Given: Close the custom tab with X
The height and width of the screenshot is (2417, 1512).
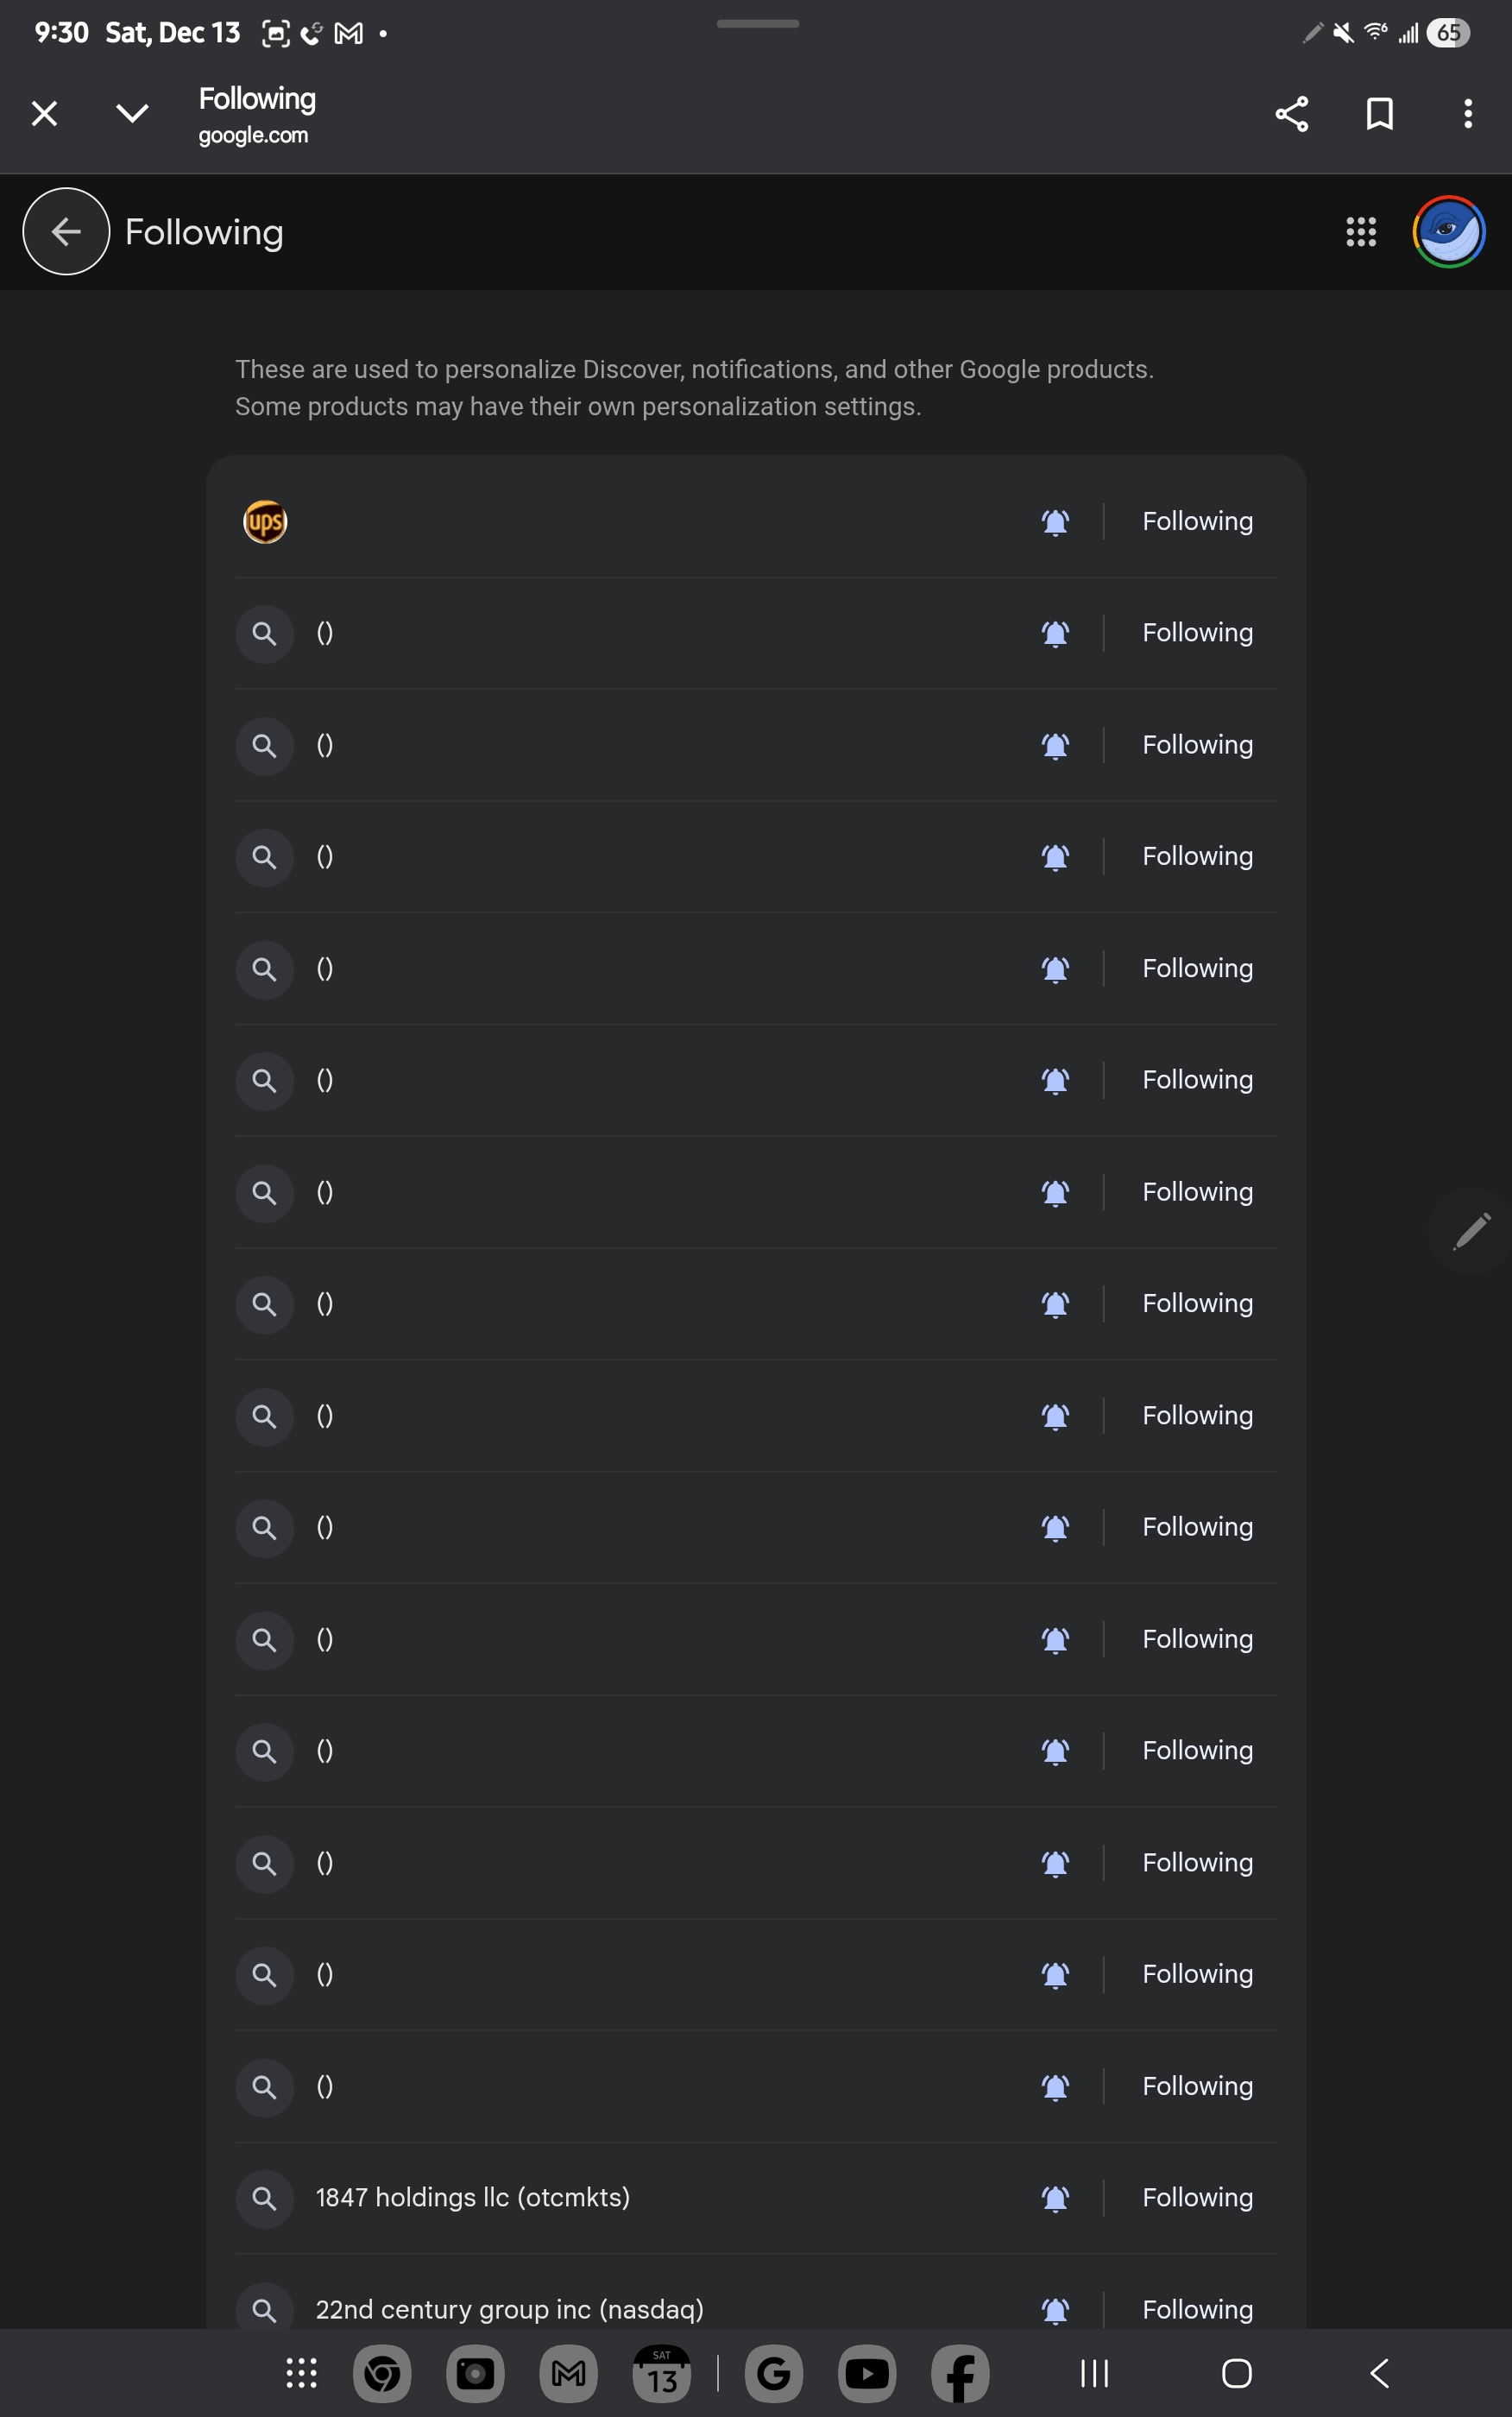Looking at the screenshot, I should coord(44,114).
